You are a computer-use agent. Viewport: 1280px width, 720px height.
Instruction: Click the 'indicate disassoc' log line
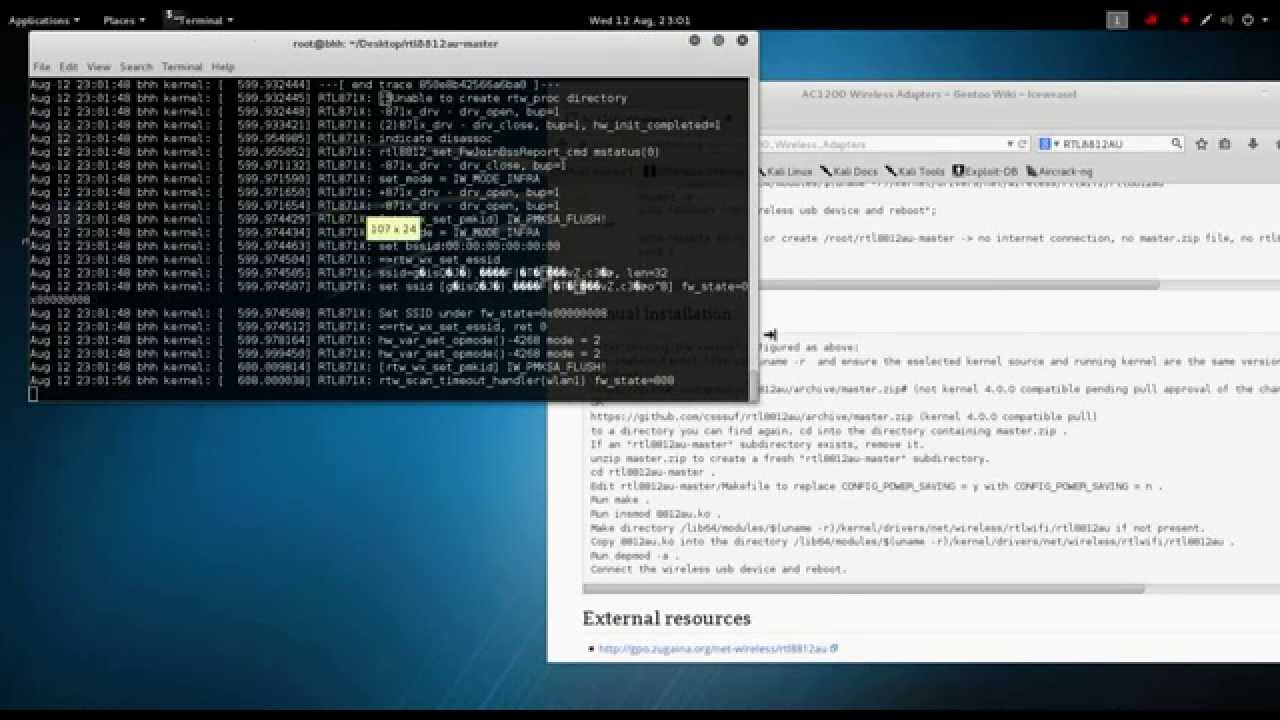pos(261,139)
